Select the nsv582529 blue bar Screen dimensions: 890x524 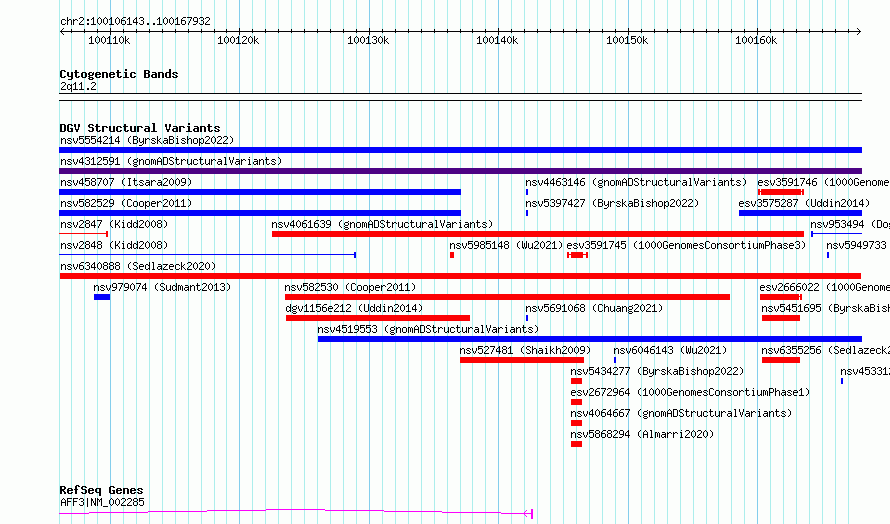point(260,213)
